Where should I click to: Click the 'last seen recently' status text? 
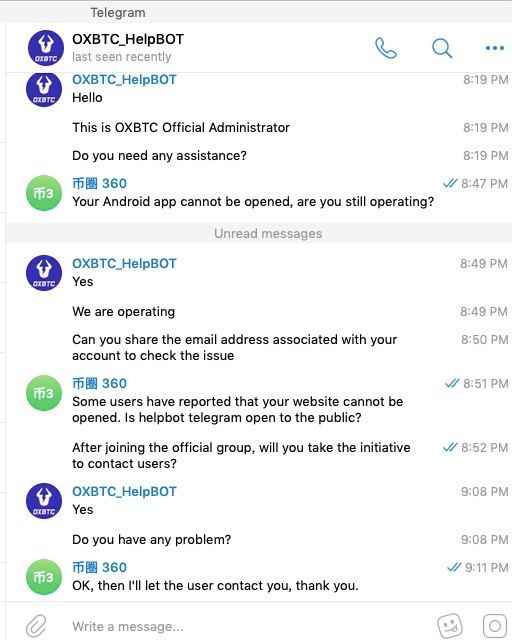click(122, 57)
